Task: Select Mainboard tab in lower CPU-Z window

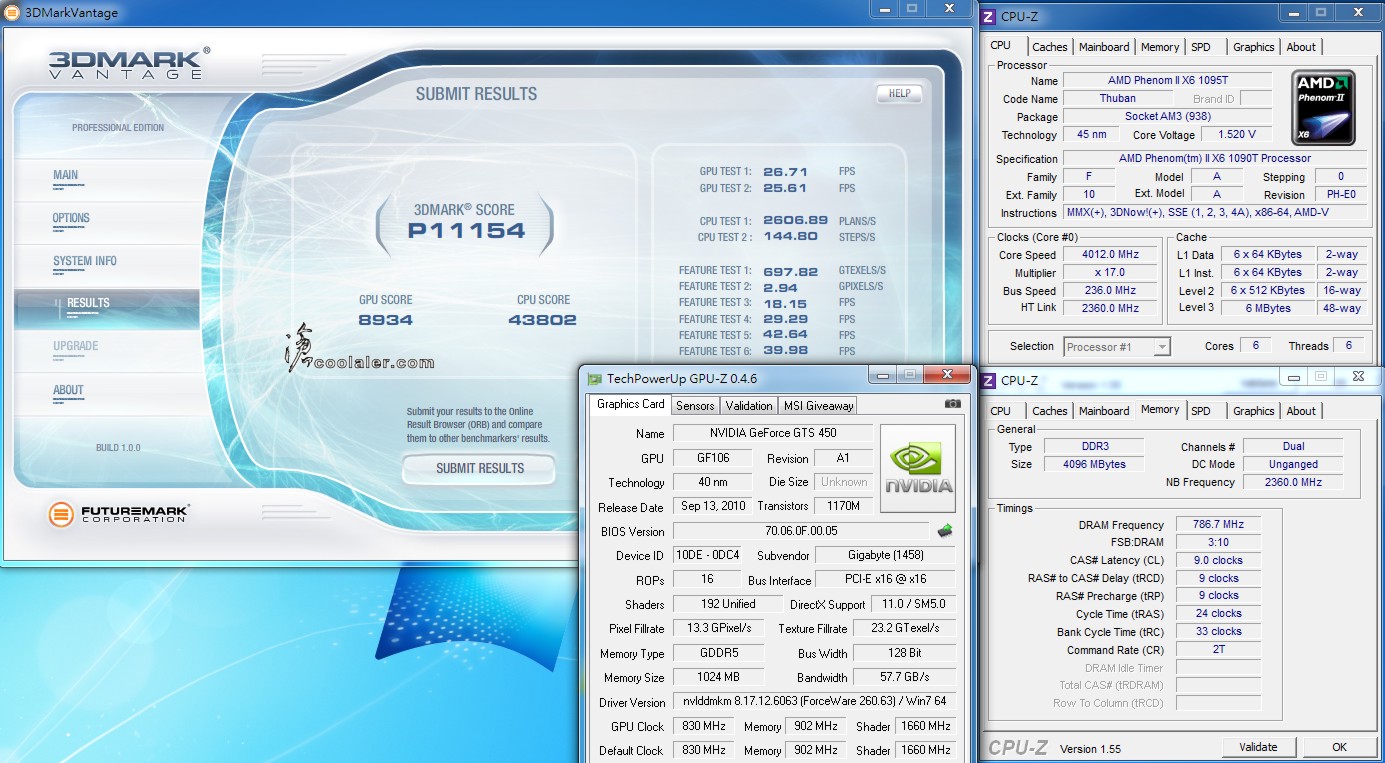Action: [1104, 411]
